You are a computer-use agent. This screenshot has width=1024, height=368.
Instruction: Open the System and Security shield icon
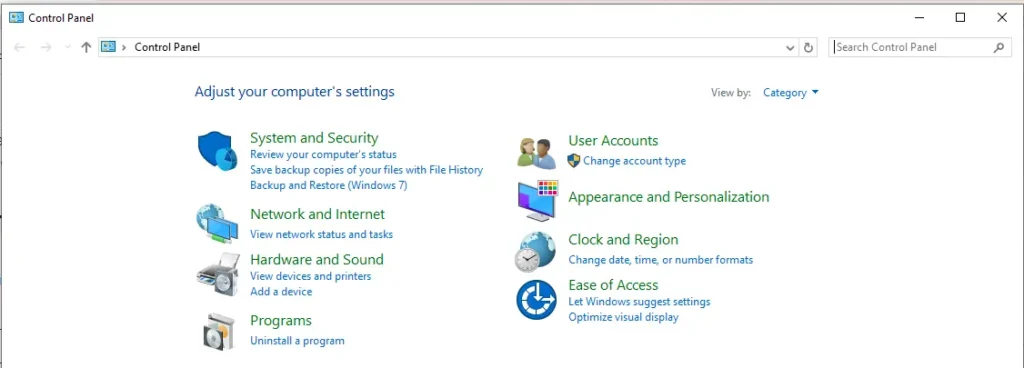click(217, 151)
